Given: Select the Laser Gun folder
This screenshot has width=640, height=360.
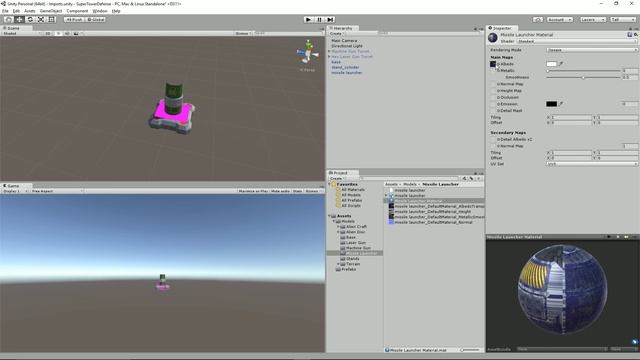Looking at the screenshot, I should click(x=356, y=242).
